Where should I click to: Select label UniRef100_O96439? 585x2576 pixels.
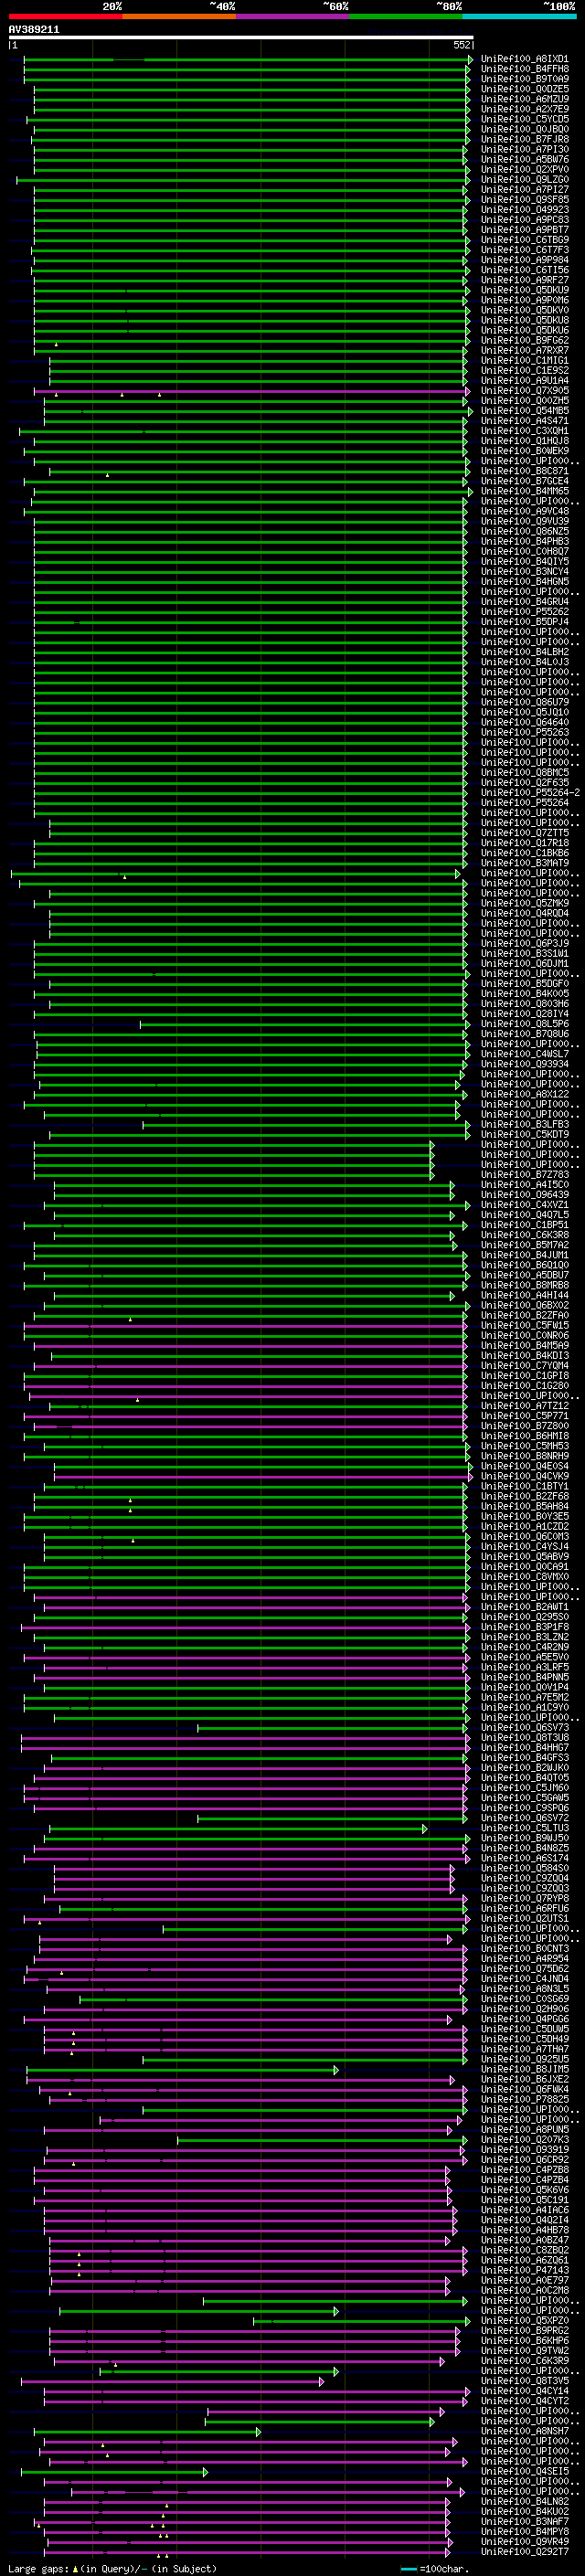tap(524, 1194)
